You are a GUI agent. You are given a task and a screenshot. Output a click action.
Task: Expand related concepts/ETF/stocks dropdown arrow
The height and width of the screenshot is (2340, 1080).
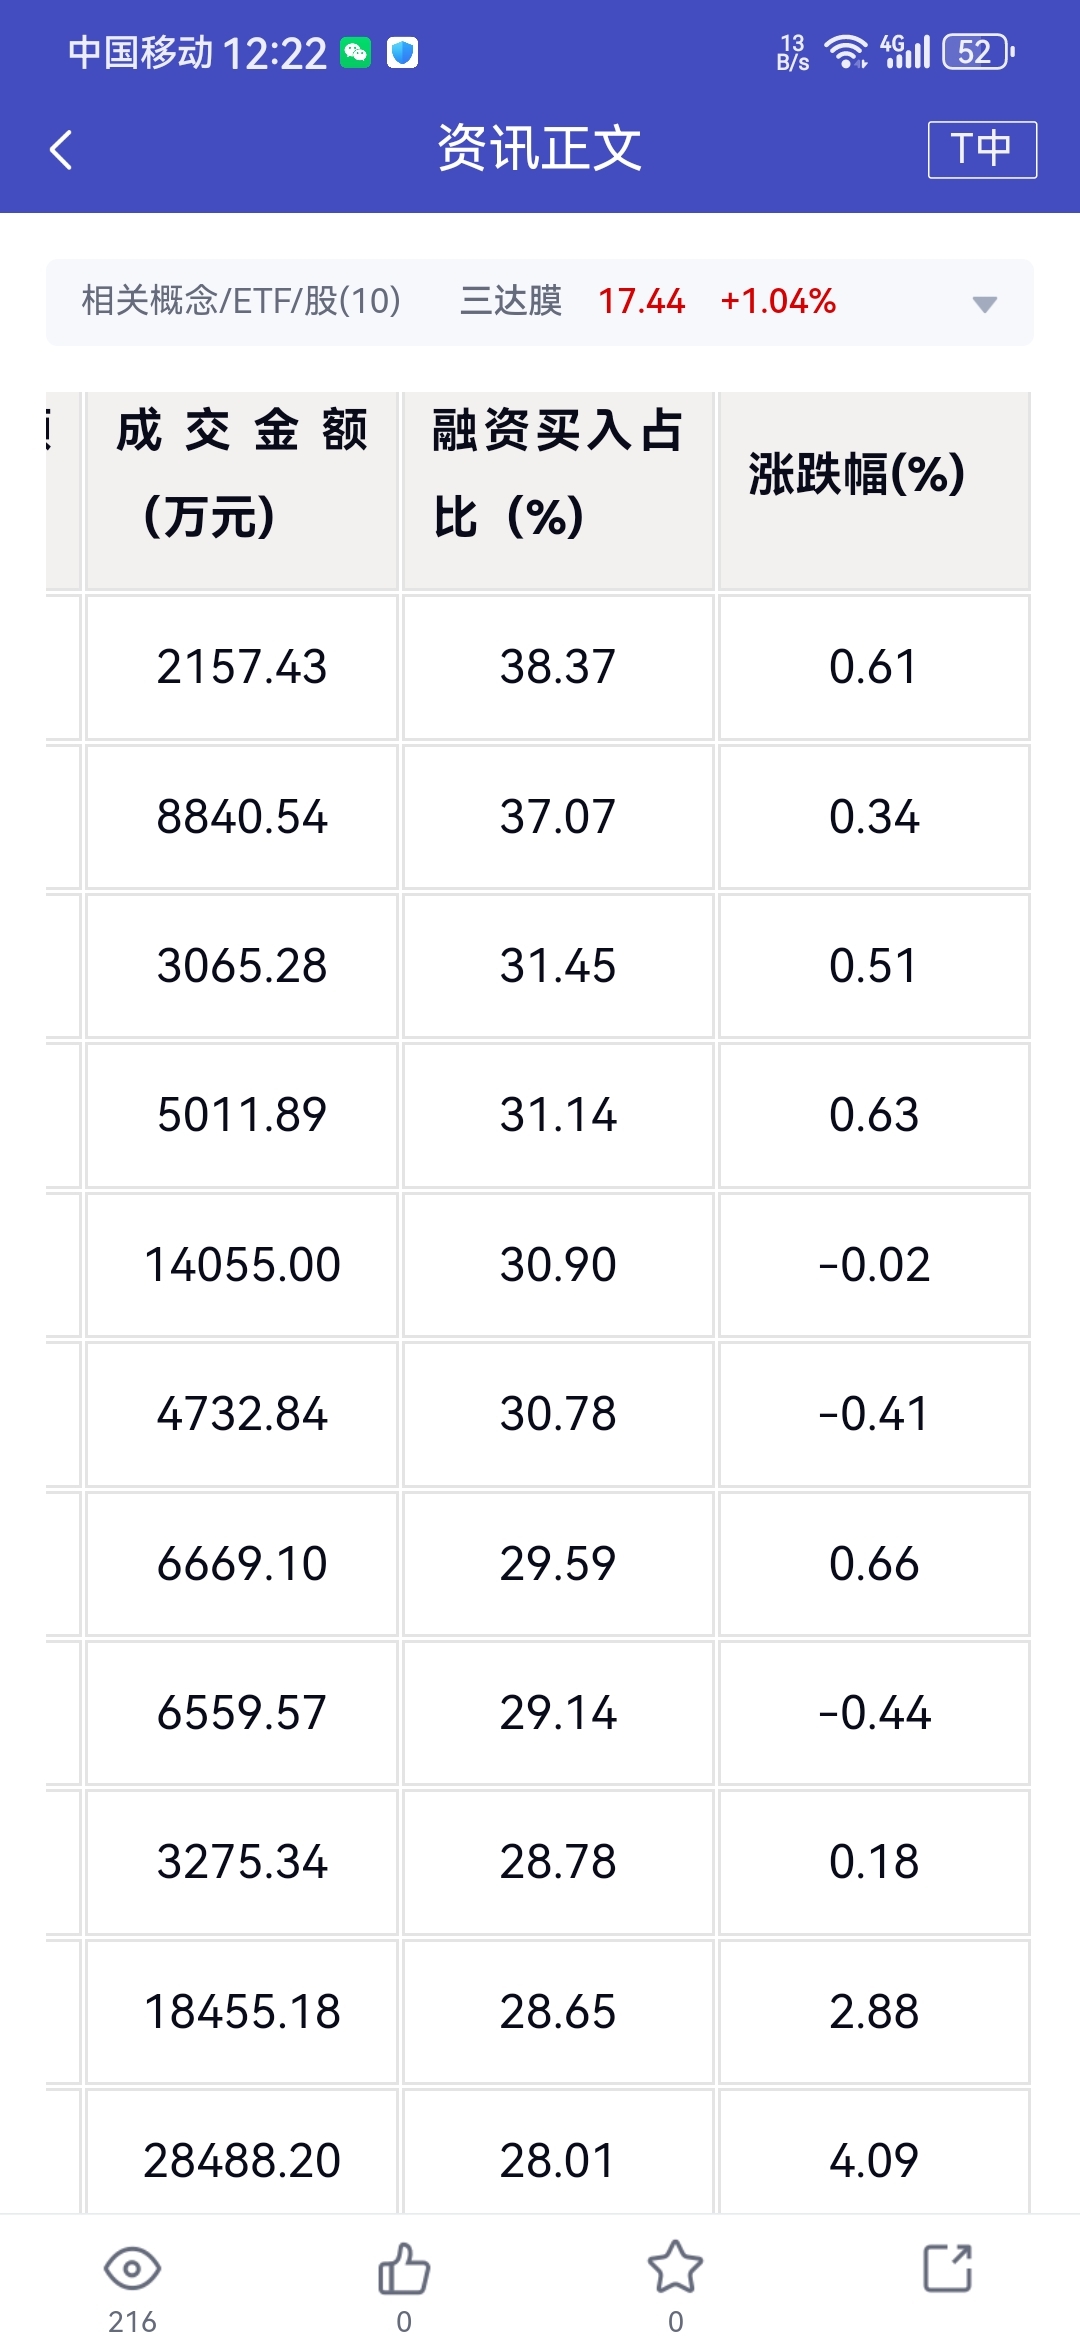click(x=984, y=304)
